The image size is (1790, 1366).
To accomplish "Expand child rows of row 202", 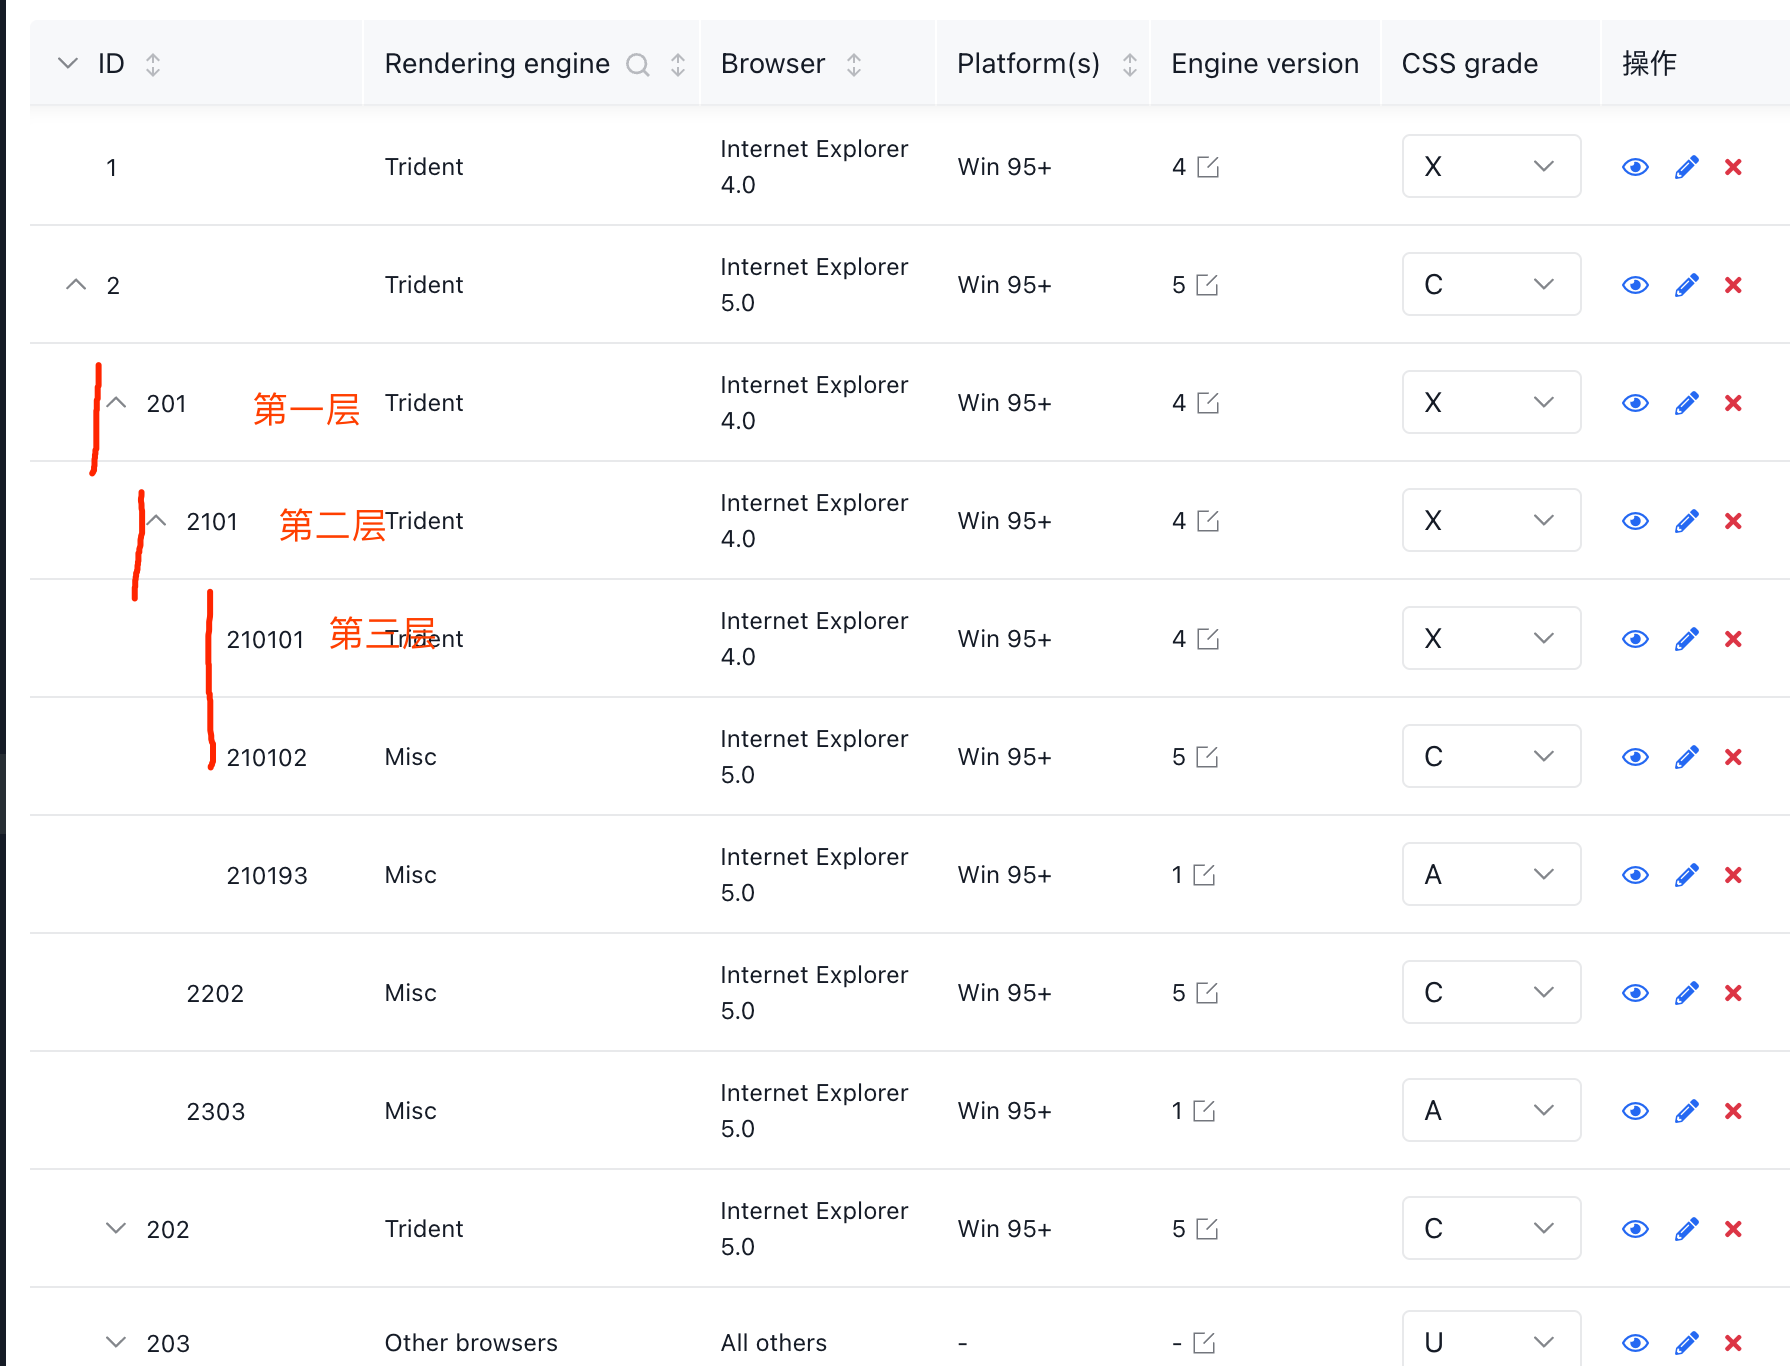I will [115, 1228].
